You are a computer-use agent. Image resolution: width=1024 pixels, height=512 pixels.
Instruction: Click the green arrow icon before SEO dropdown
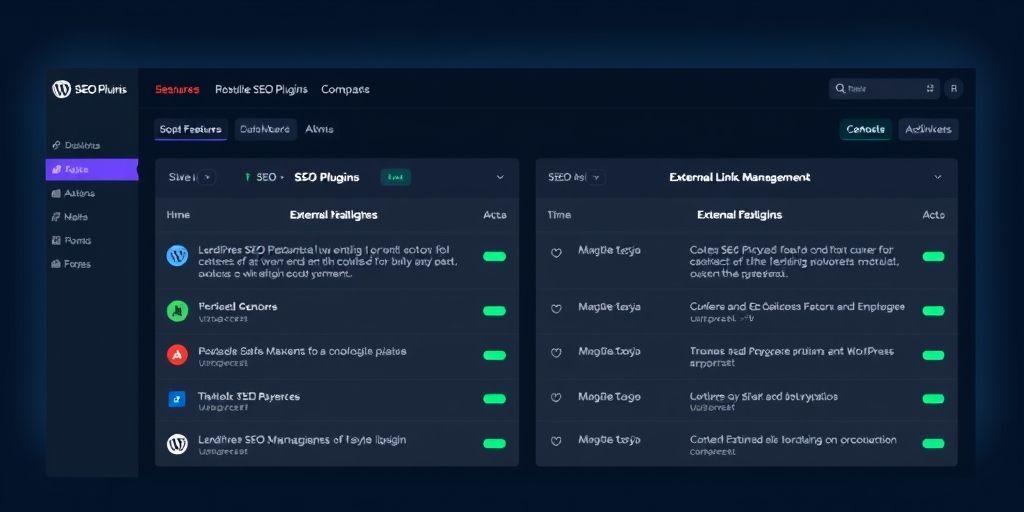[248, 177]
